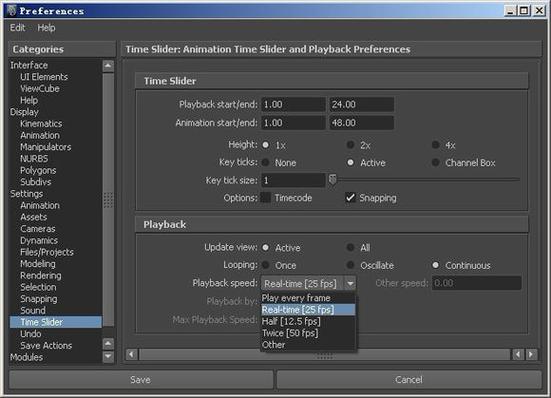551x398 pixels.
Task: Select Channel Box for Key ticks
Action: (436, 162)
